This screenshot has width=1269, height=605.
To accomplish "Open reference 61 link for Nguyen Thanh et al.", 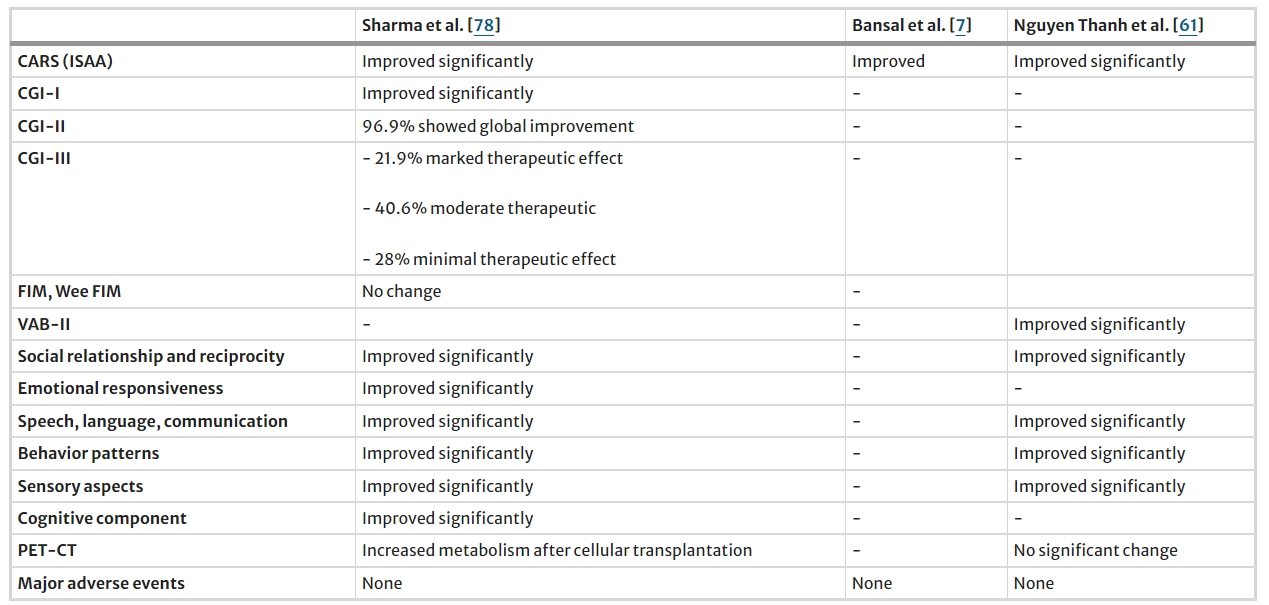I will pyautogui.click(x=1189, y=26).
